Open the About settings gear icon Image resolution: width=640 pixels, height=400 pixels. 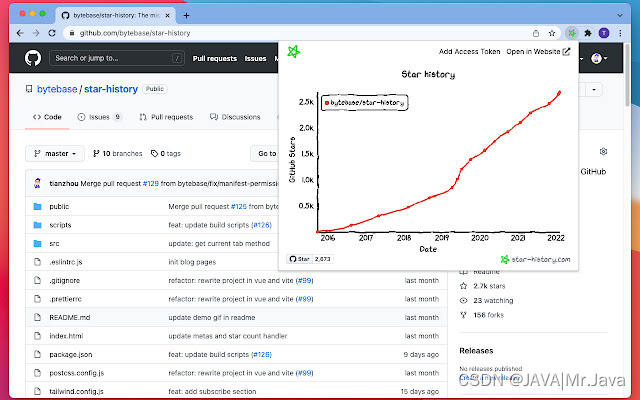603,151
